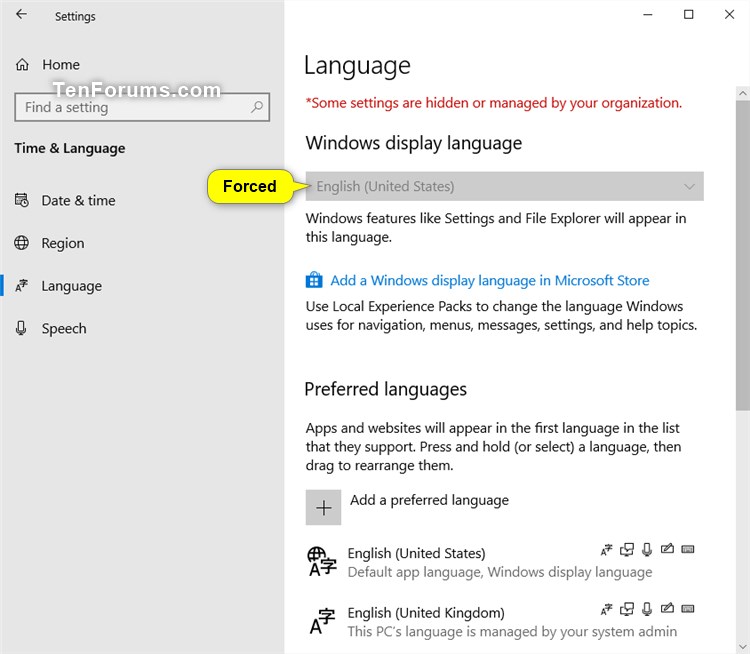Select the Language page
750x654 pixels.
click(71, 286)
